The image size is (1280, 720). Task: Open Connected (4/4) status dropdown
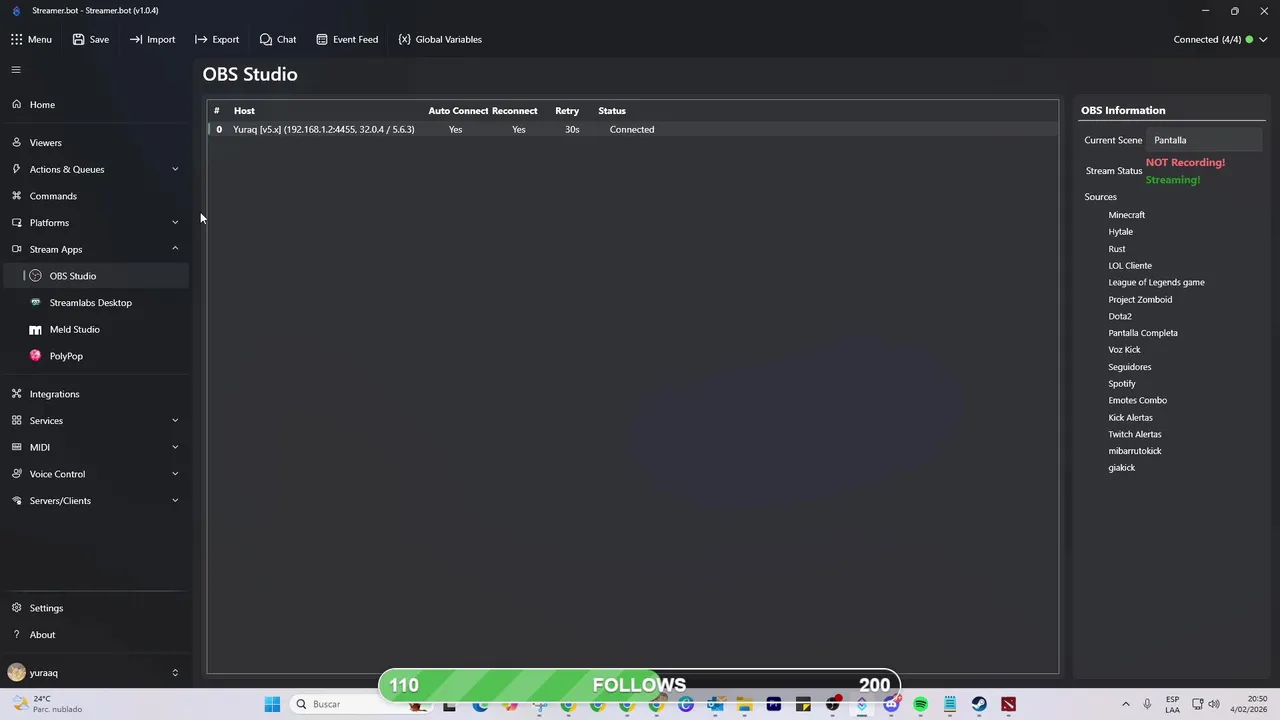[x=1221, y=39]
